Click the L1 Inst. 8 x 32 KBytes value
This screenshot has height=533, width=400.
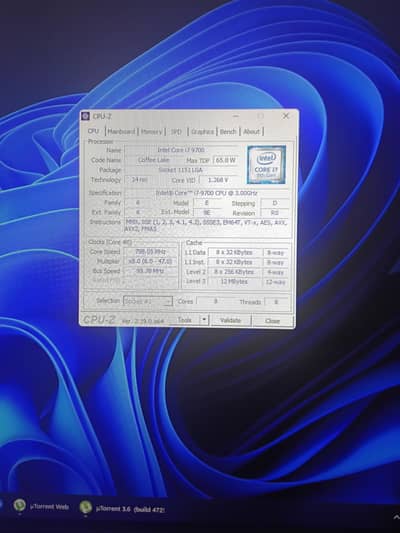[x=234, y=262]
